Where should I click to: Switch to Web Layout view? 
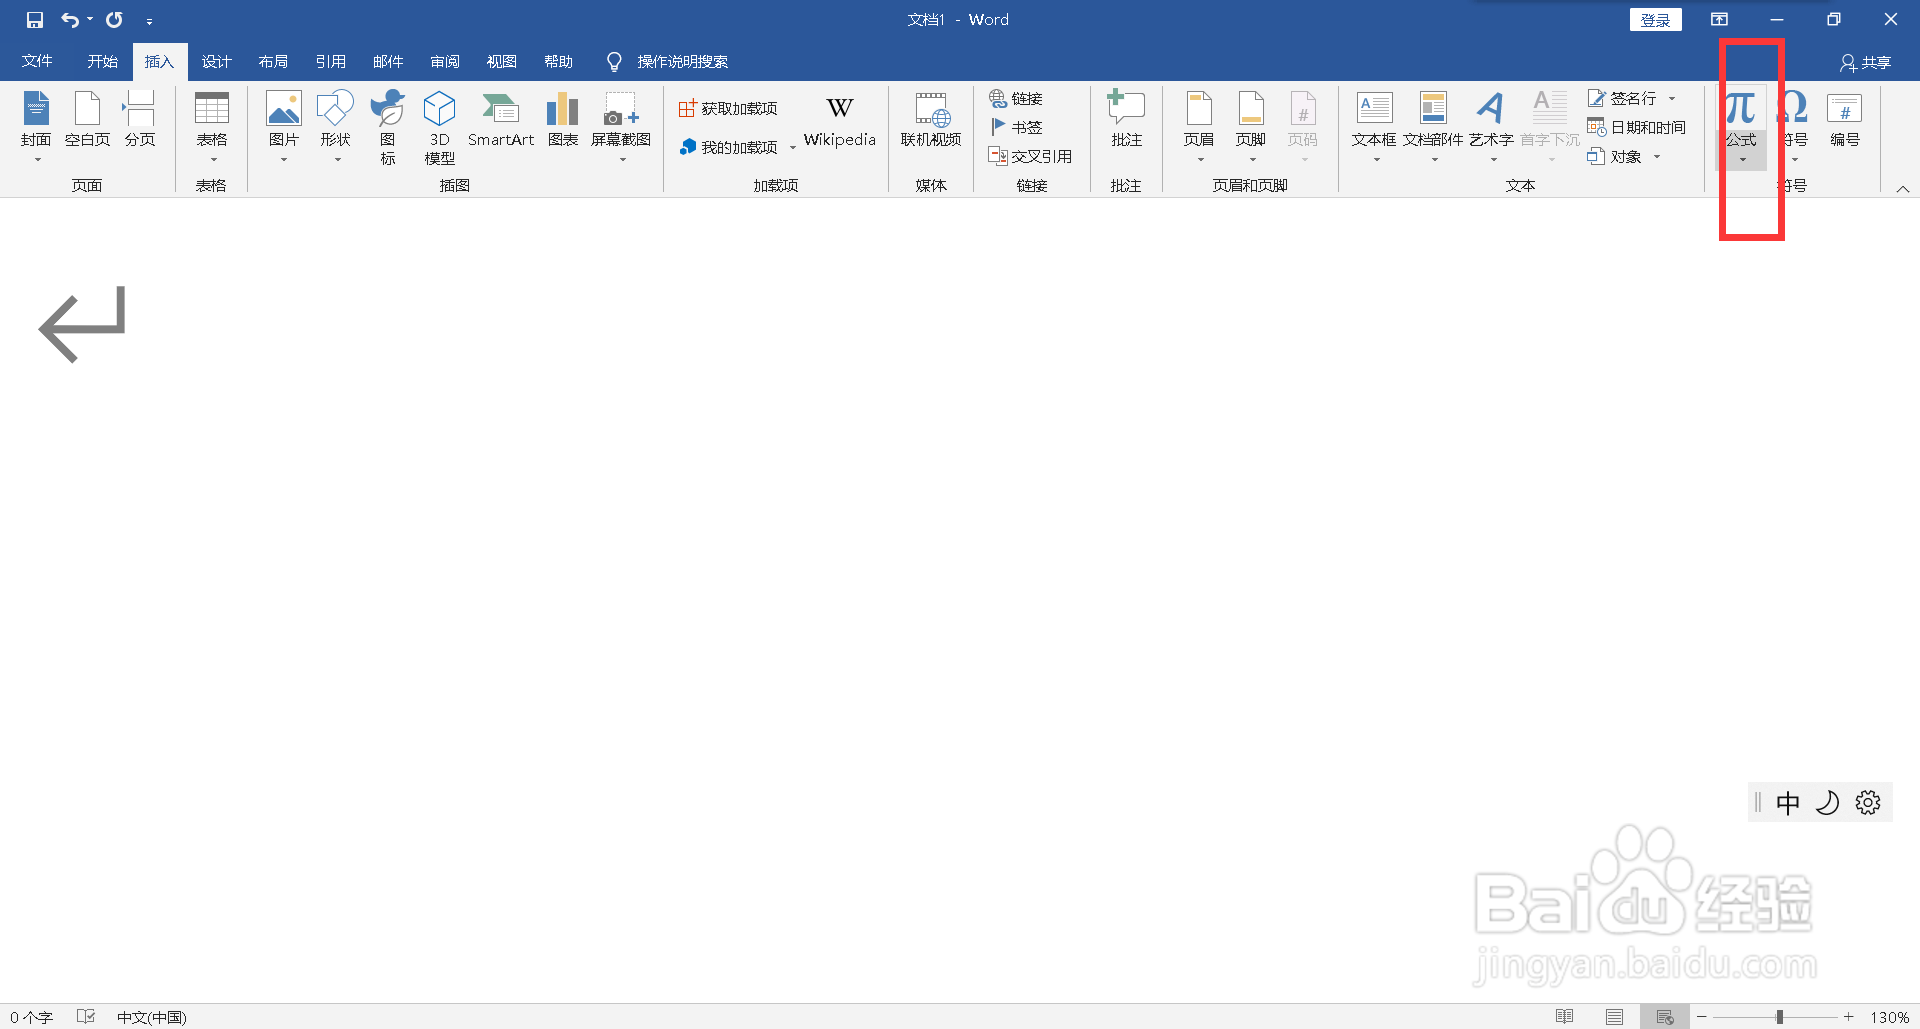1665,1017
